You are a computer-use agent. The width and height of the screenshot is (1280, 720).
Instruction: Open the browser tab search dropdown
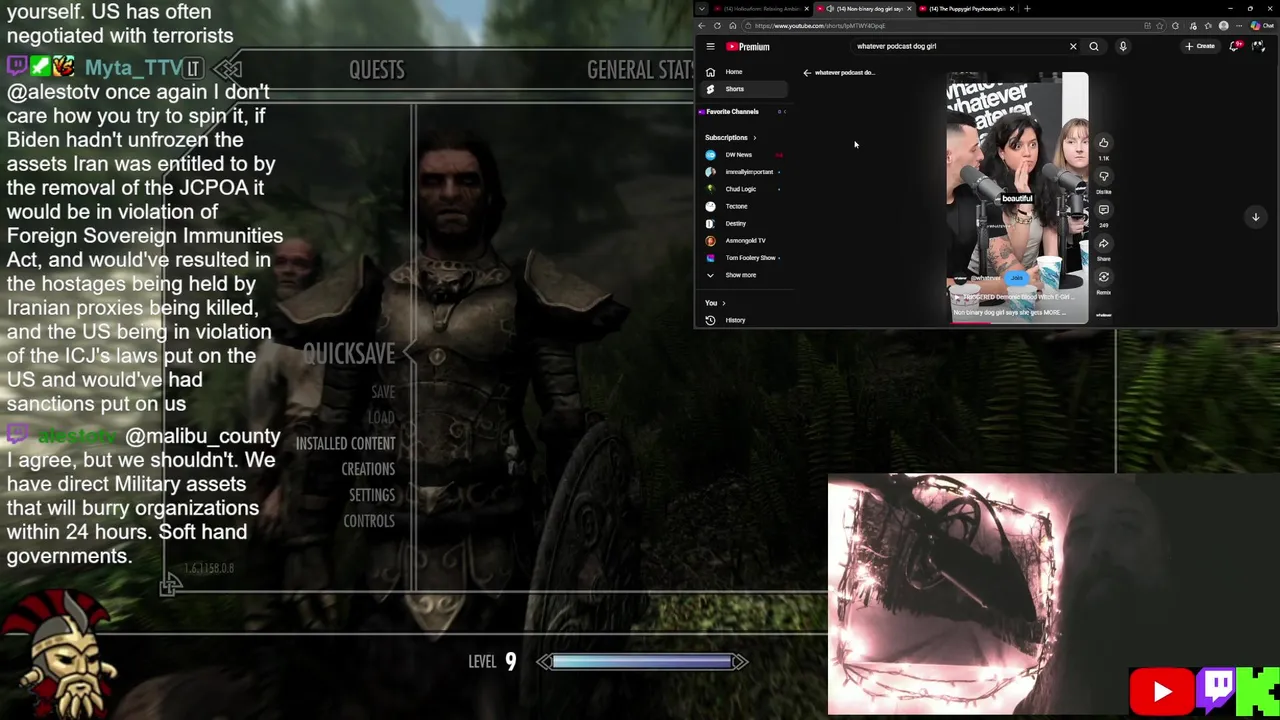[x=702, y=9]
